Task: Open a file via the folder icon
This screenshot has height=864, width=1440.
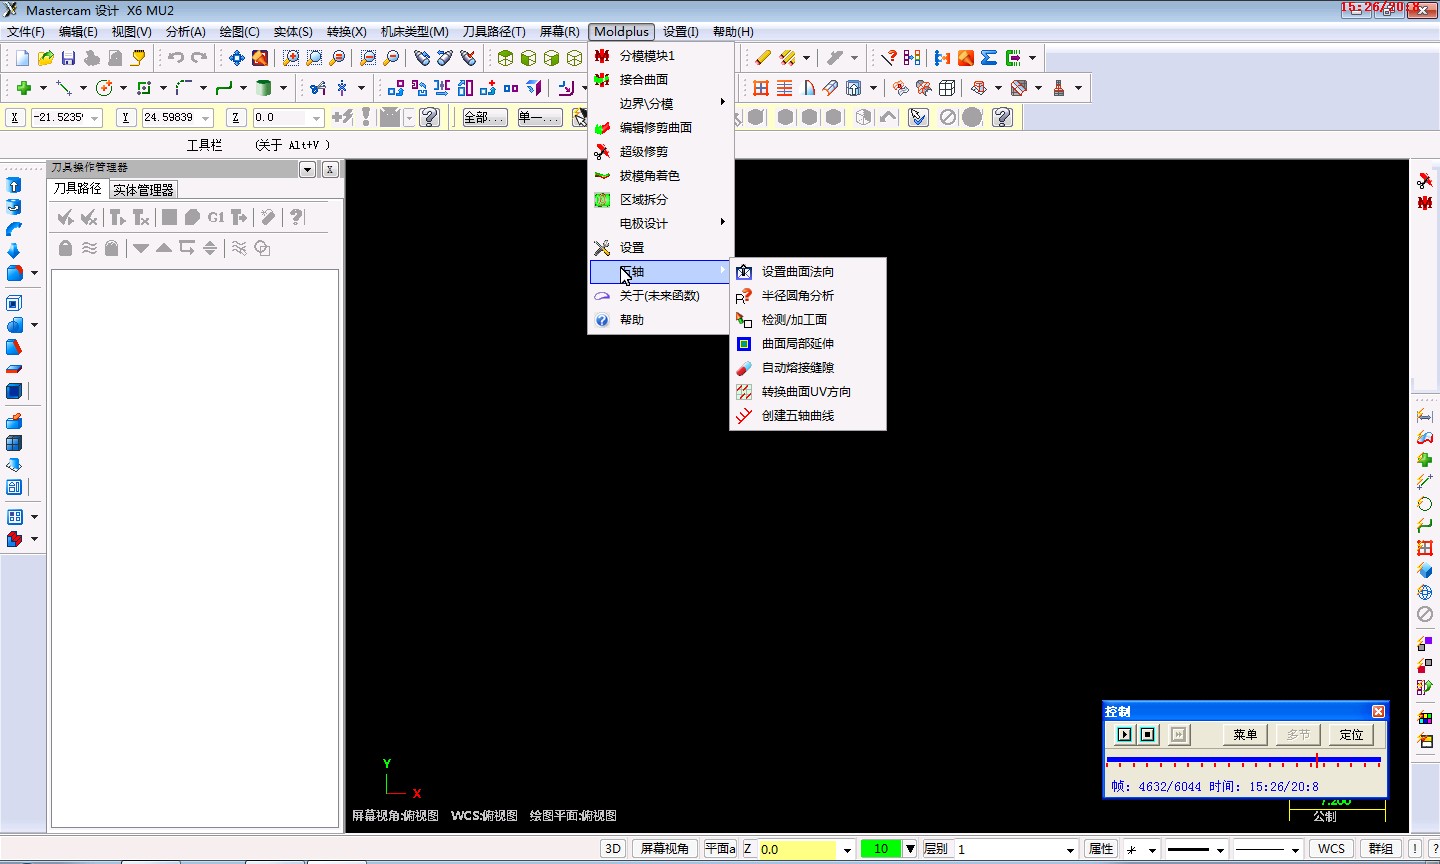Action: [x=45, y=58]
